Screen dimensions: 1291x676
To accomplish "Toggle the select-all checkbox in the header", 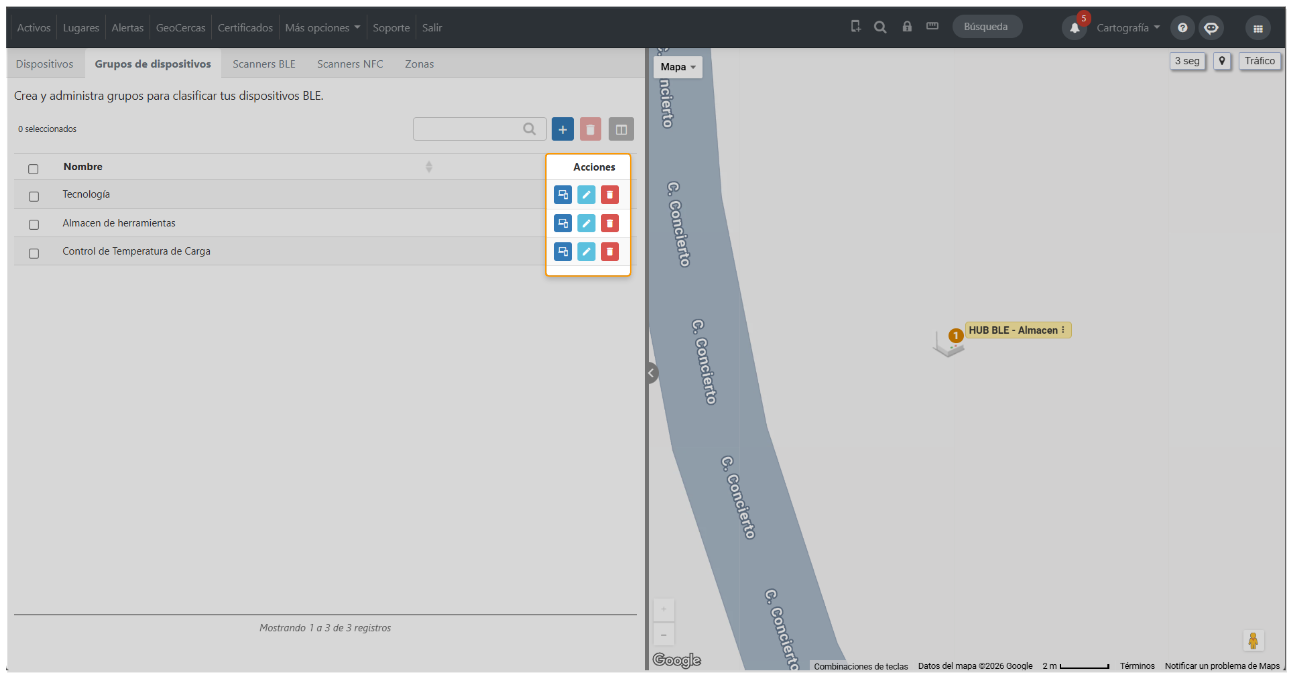I will click(x=33, y=168).
